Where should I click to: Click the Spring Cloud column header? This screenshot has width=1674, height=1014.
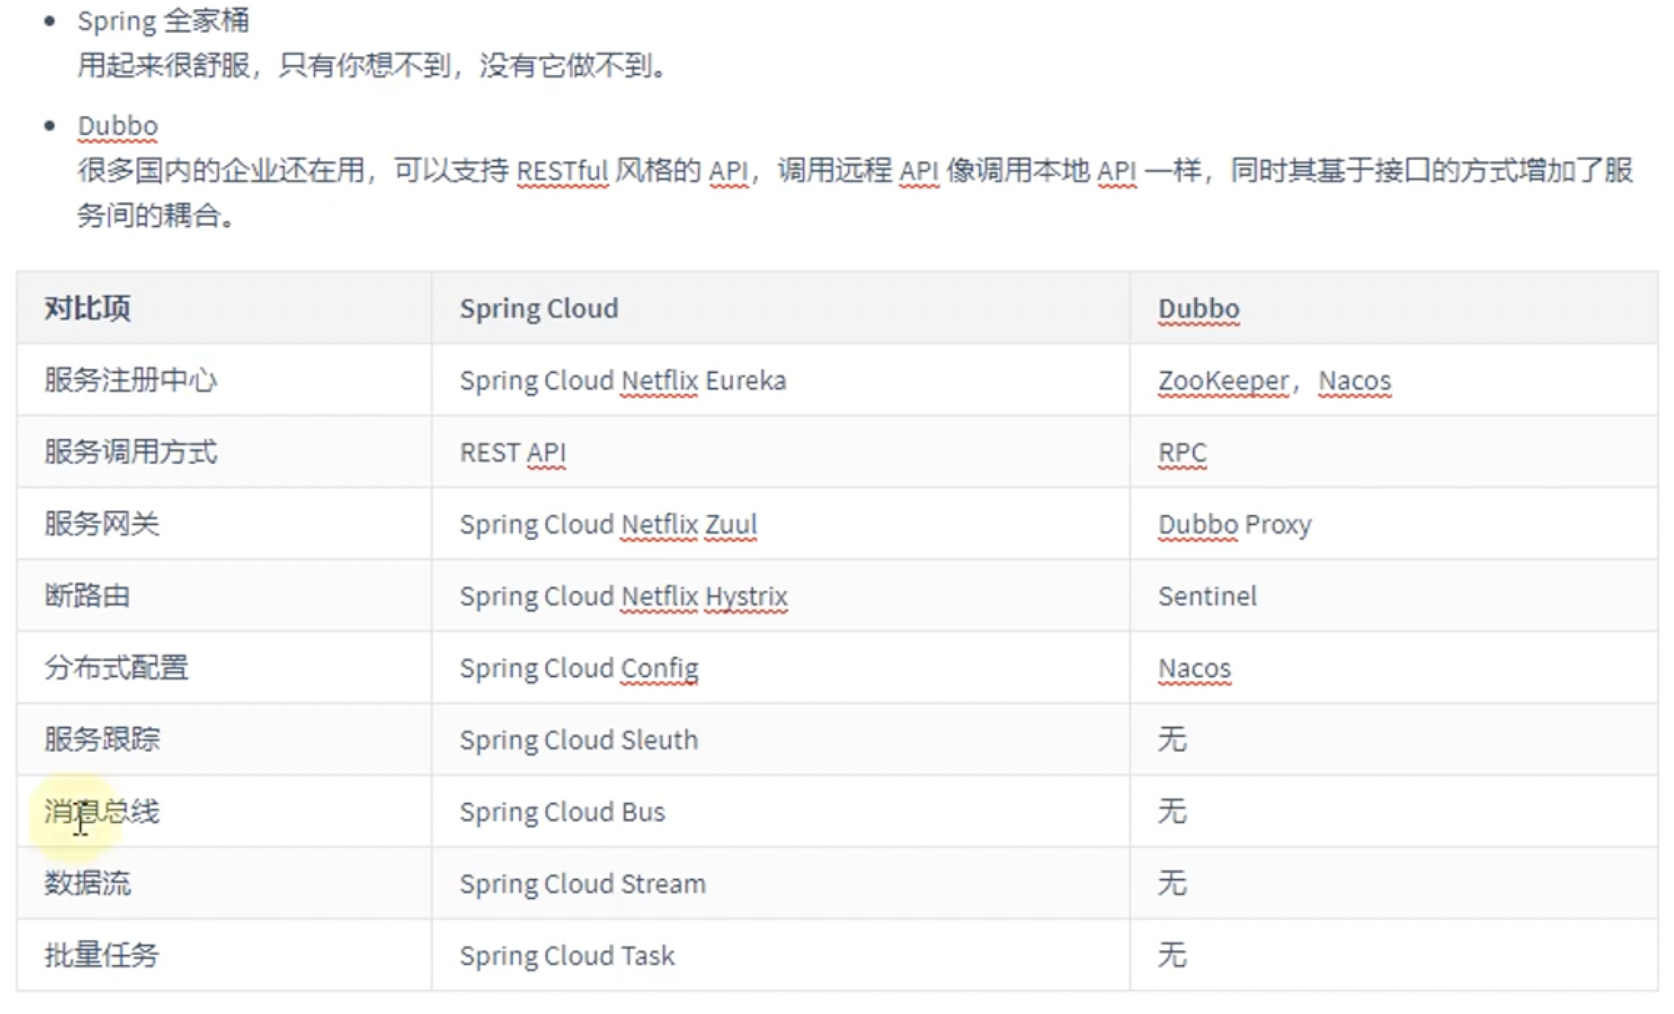coord(539,308)
